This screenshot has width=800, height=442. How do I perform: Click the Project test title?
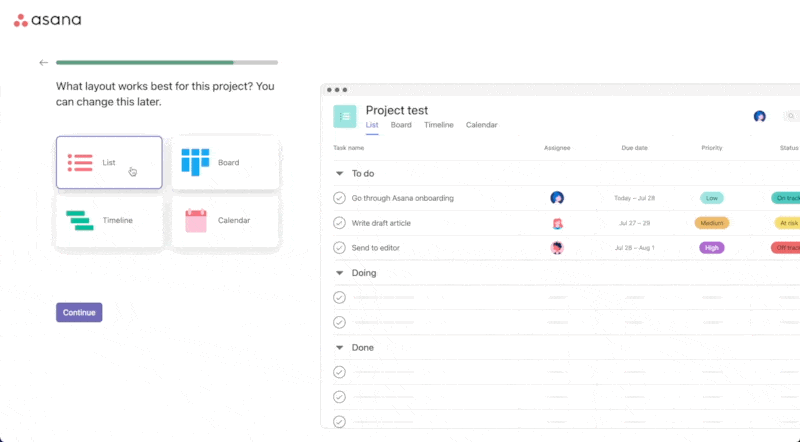397,110
